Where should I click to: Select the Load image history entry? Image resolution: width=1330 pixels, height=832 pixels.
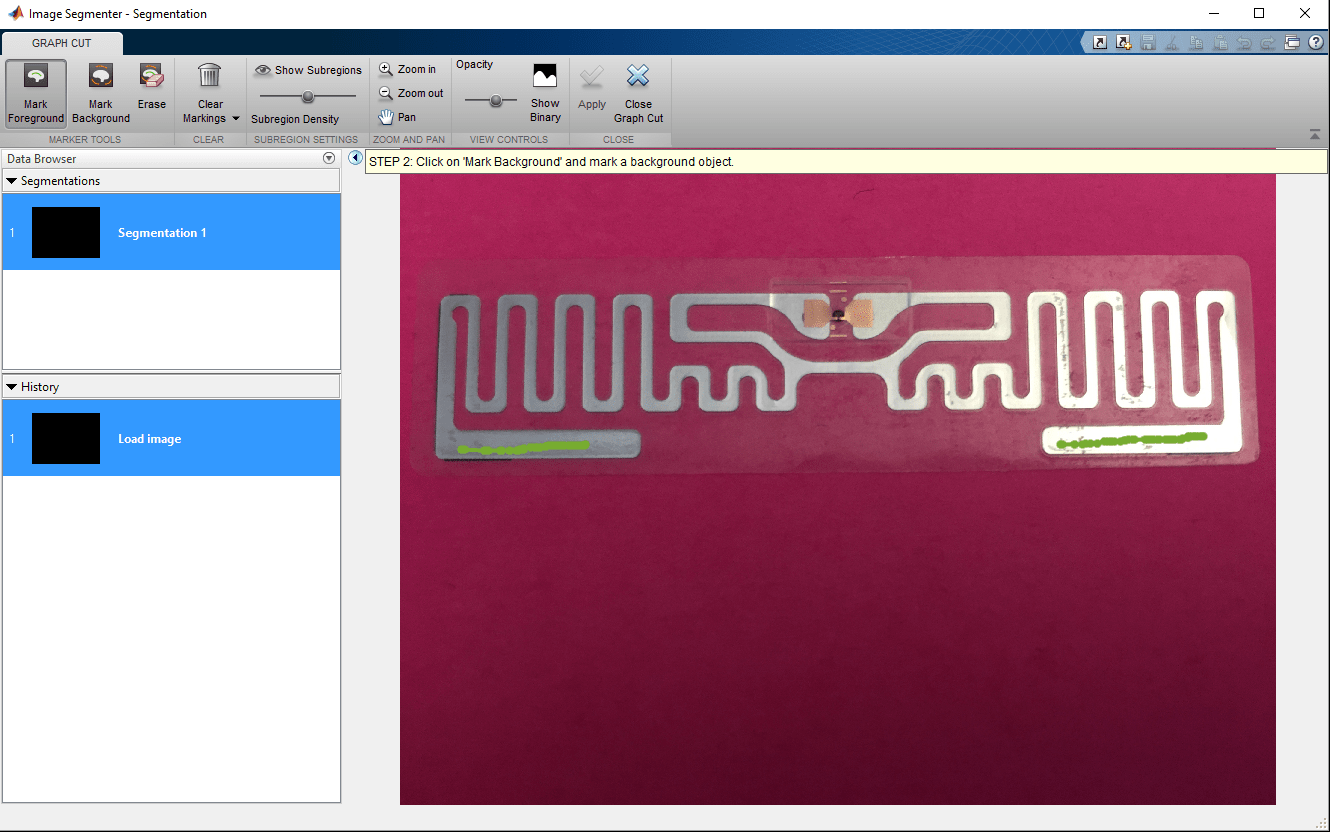[171, 438]
